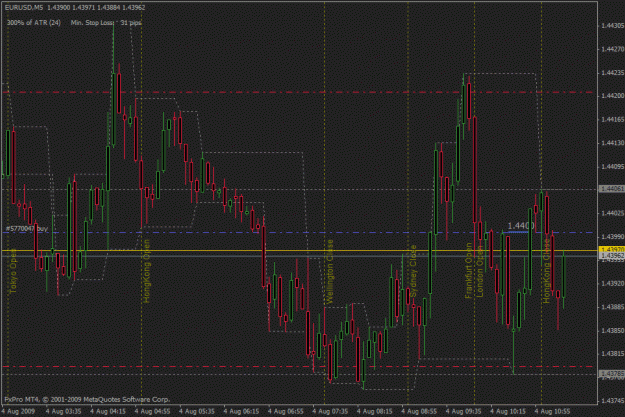This screenshot has height=417, width=625.
Task: Click the "4 Aug 05:35" time label
Action: 197,411
